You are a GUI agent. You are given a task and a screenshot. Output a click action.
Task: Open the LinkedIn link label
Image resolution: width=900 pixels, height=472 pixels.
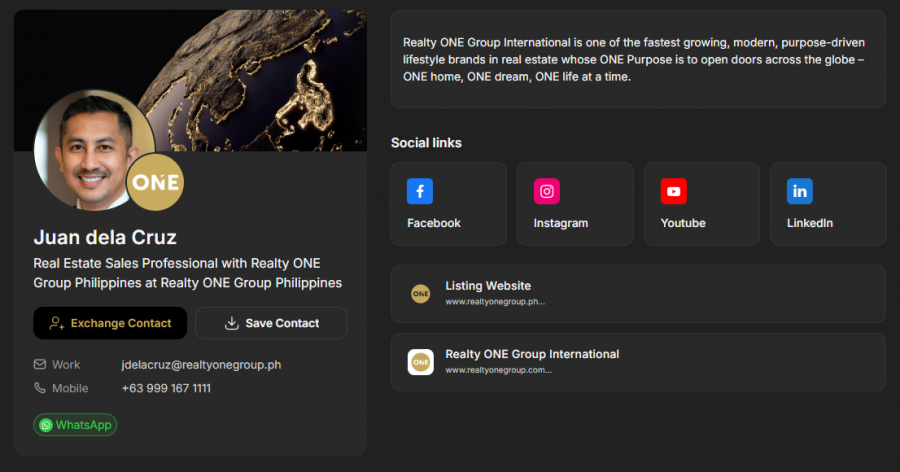point(810,223)
